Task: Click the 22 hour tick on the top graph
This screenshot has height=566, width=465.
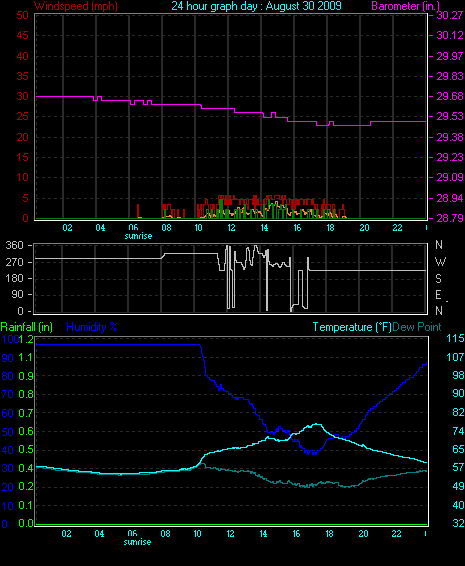Action: tap(397, 228)
